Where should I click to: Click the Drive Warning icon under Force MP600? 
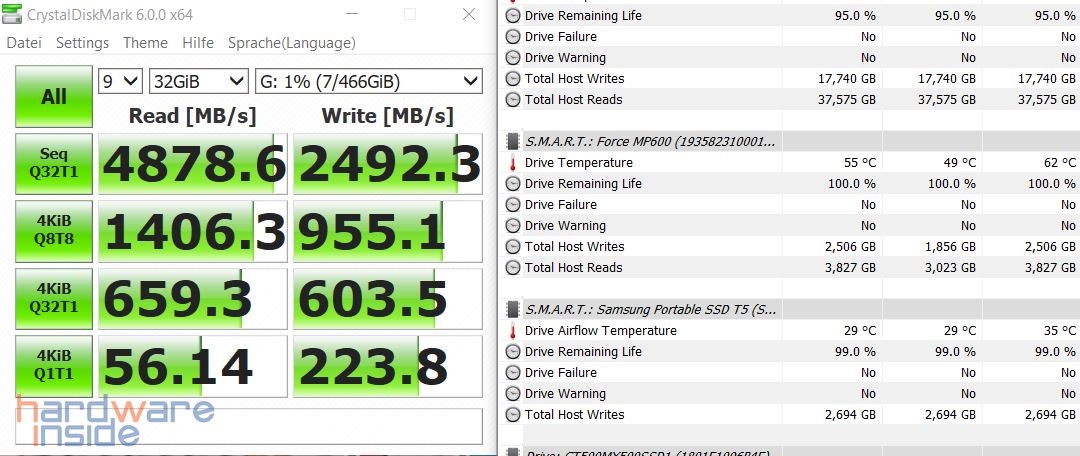click(513, 226)
